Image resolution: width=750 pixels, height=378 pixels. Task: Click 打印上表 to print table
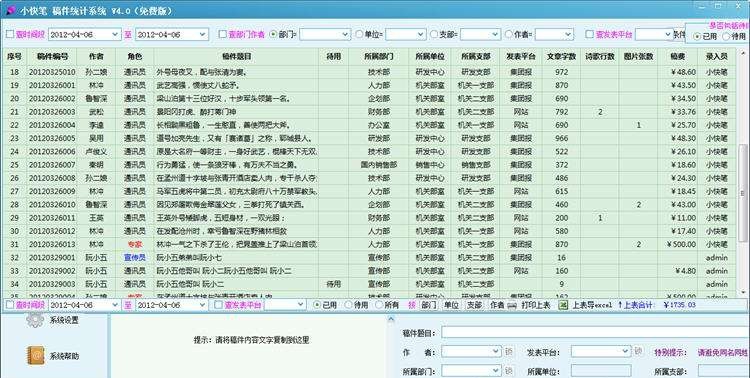click(535, 305)
